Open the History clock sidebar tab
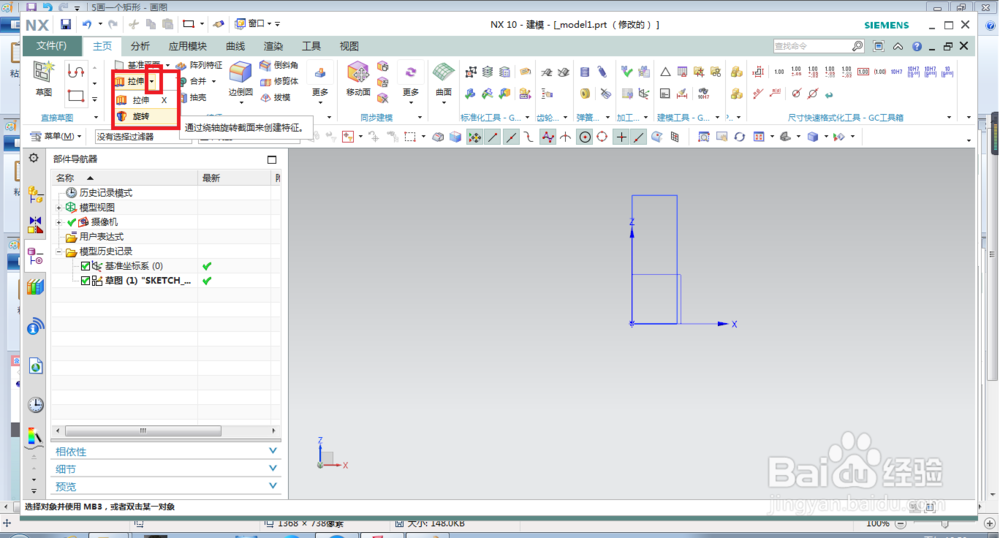Viewport: 1000px width, 538px height. click(x=36, y=405)
